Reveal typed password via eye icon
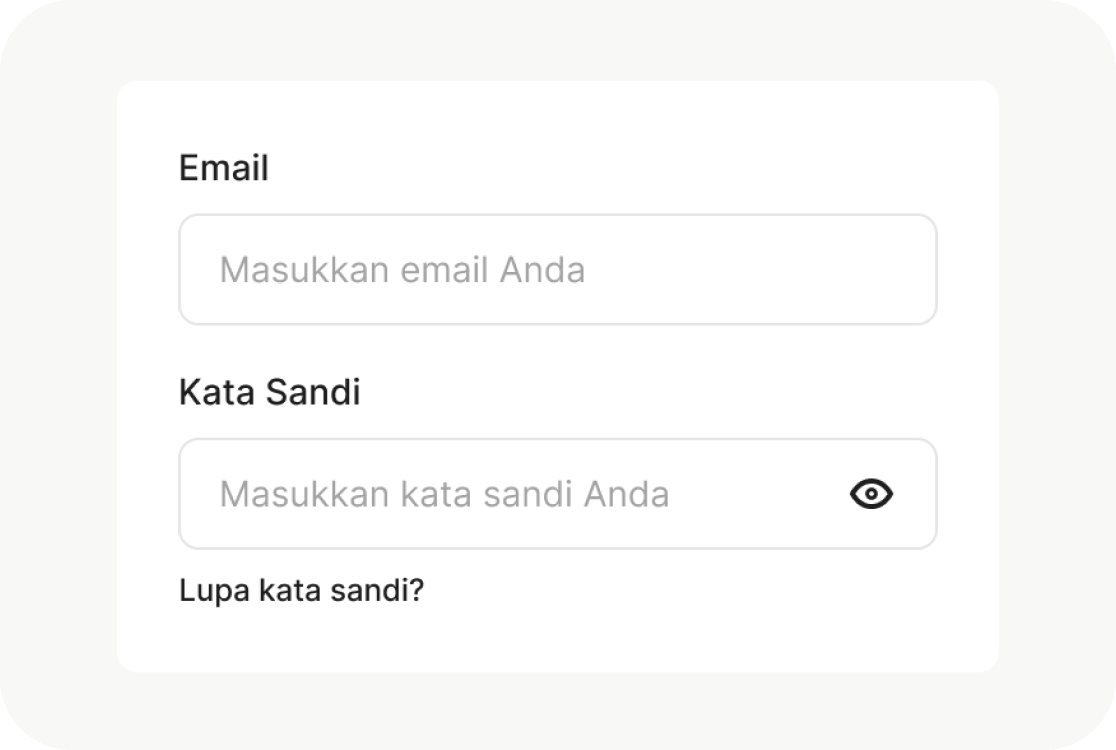The width and height of the screenshot is (1116, 750). pos(871,494)
